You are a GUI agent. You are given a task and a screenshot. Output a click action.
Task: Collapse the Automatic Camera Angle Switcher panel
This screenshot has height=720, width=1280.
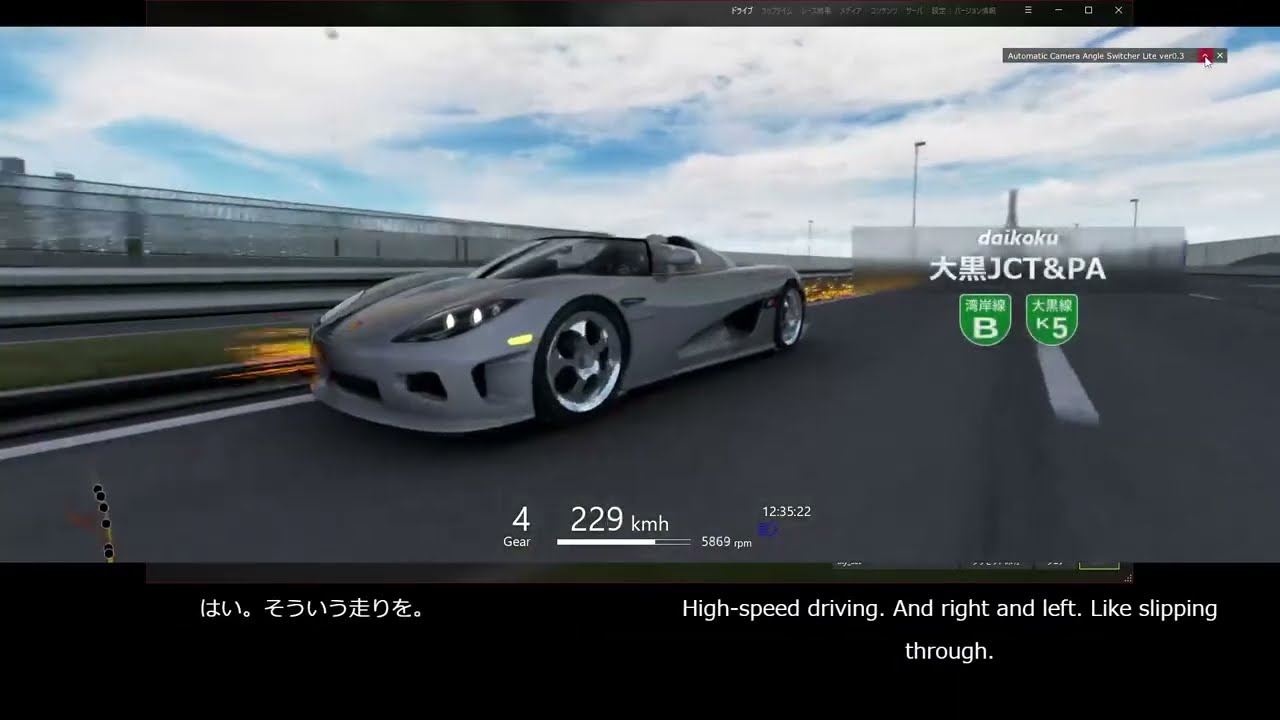1206,56
